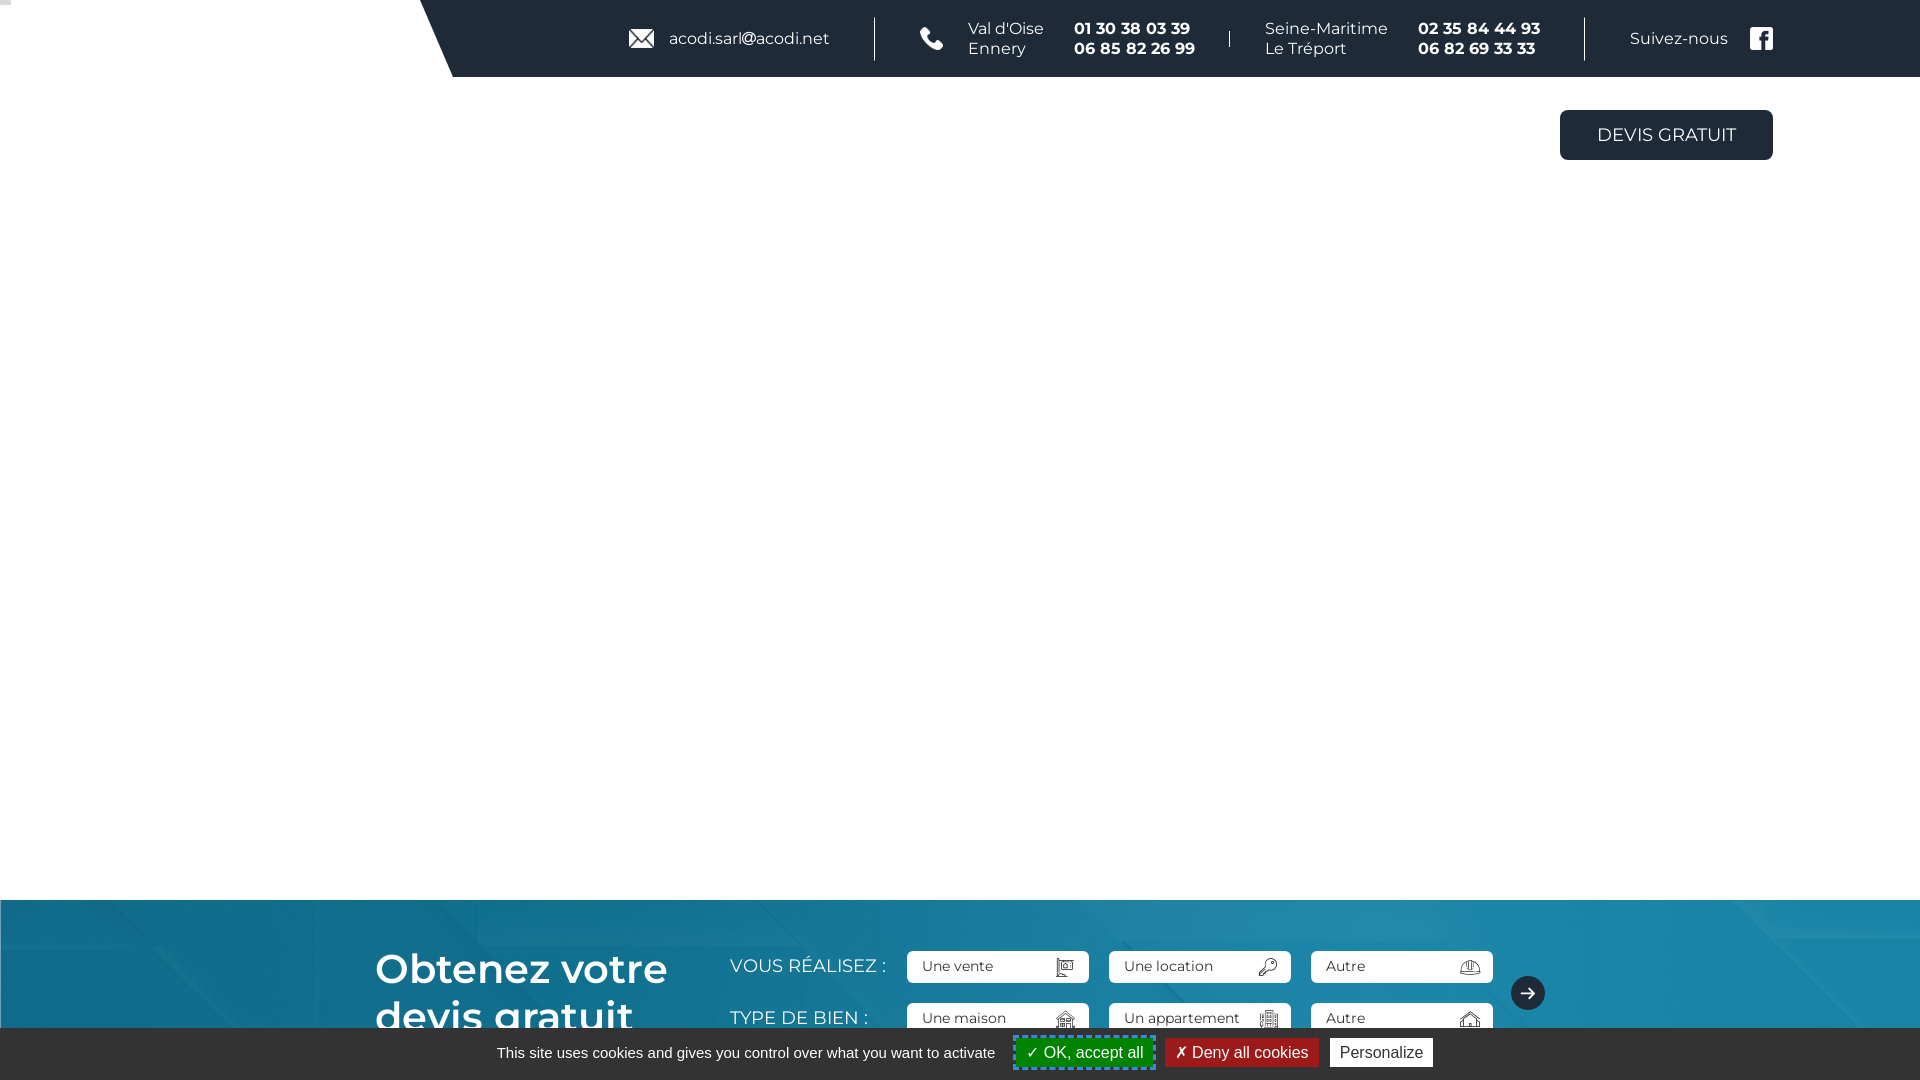Open the Facebook page via the Facebook icon
The image size is (1920, 1080).
pos(1761,38)
